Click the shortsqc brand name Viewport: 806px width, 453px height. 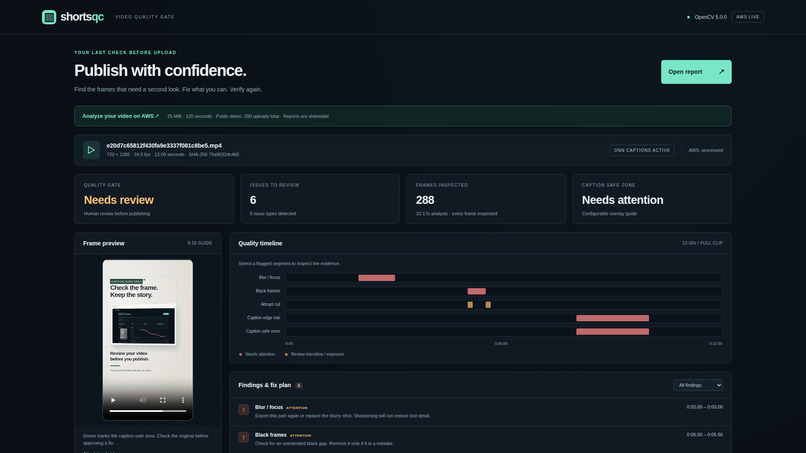(82, 17)
